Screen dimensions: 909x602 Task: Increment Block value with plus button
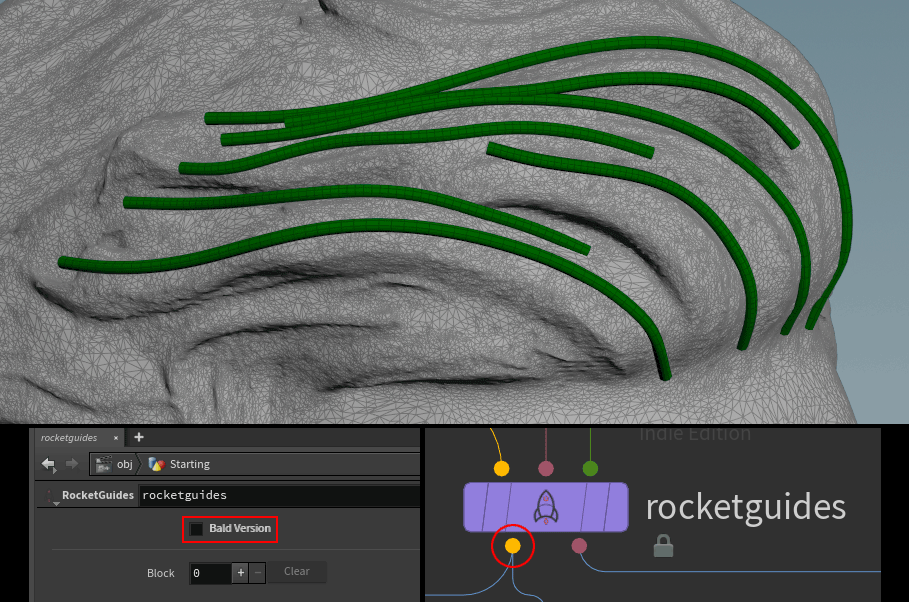click(x=241, y=573)
